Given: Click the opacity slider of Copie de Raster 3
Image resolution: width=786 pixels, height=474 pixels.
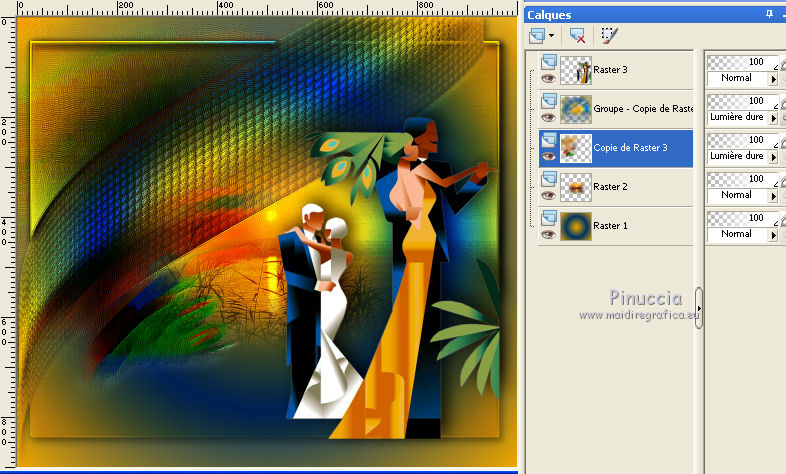Looking at the screenshot, I should pyautogui.click(x=742, y=140).
